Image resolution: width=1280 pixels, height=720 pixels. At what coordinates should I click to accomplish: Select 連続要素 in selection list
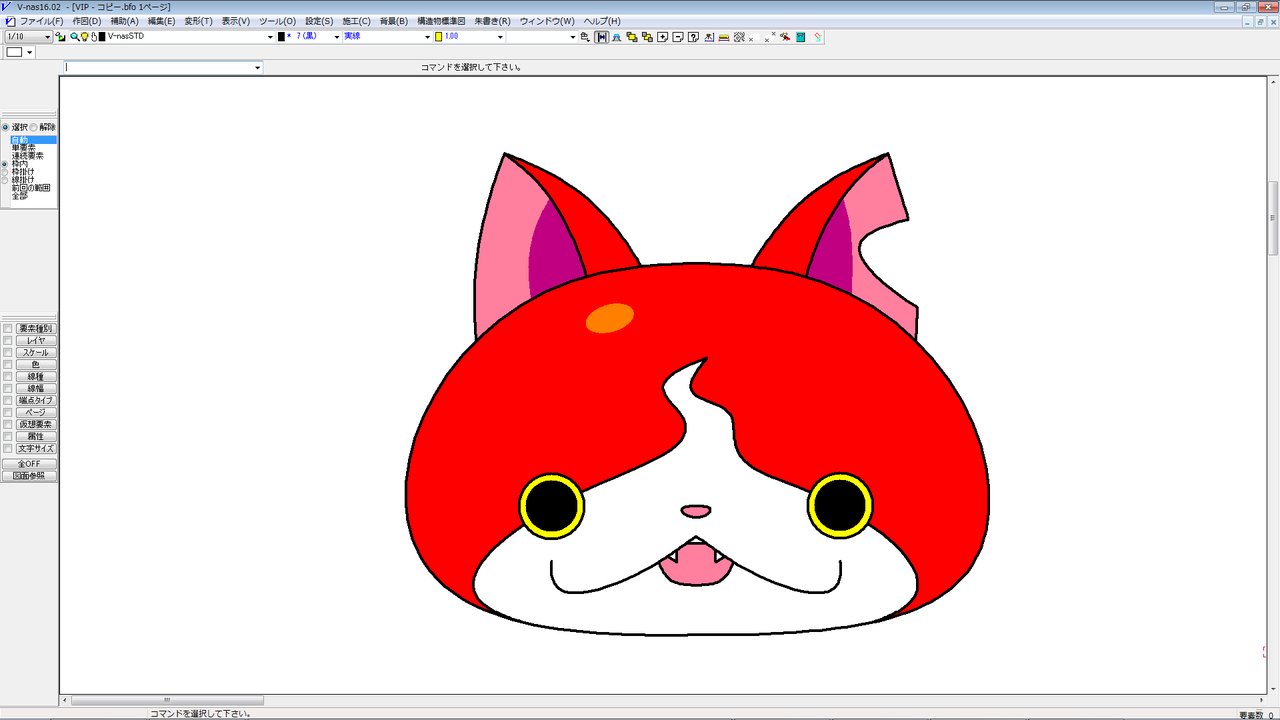click(x=28, y=156)
